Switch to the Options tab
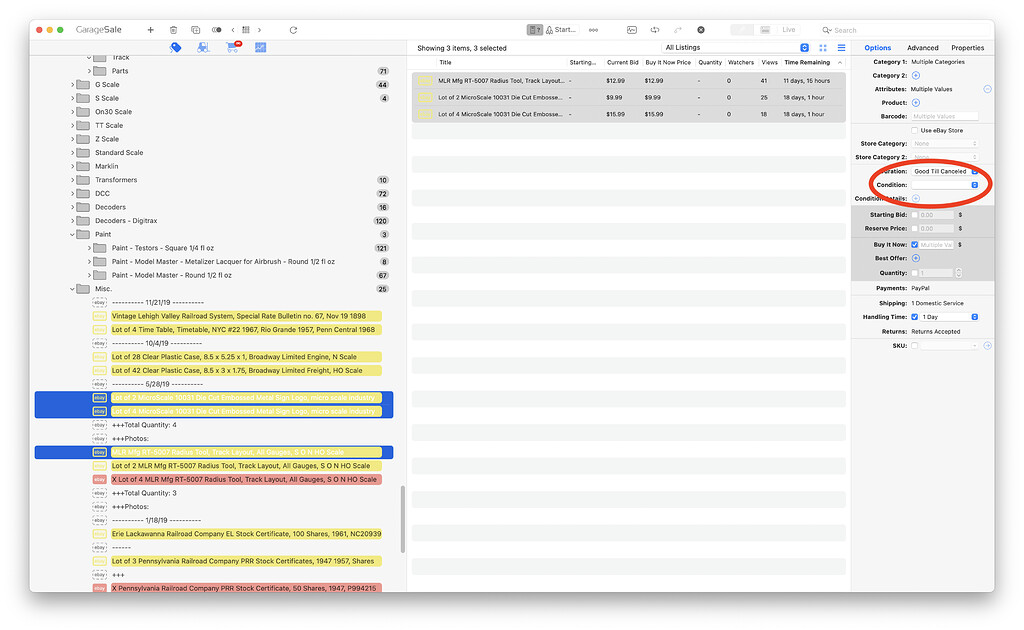The height and width of the screenshot is (630, 1024). pos(877,48)
